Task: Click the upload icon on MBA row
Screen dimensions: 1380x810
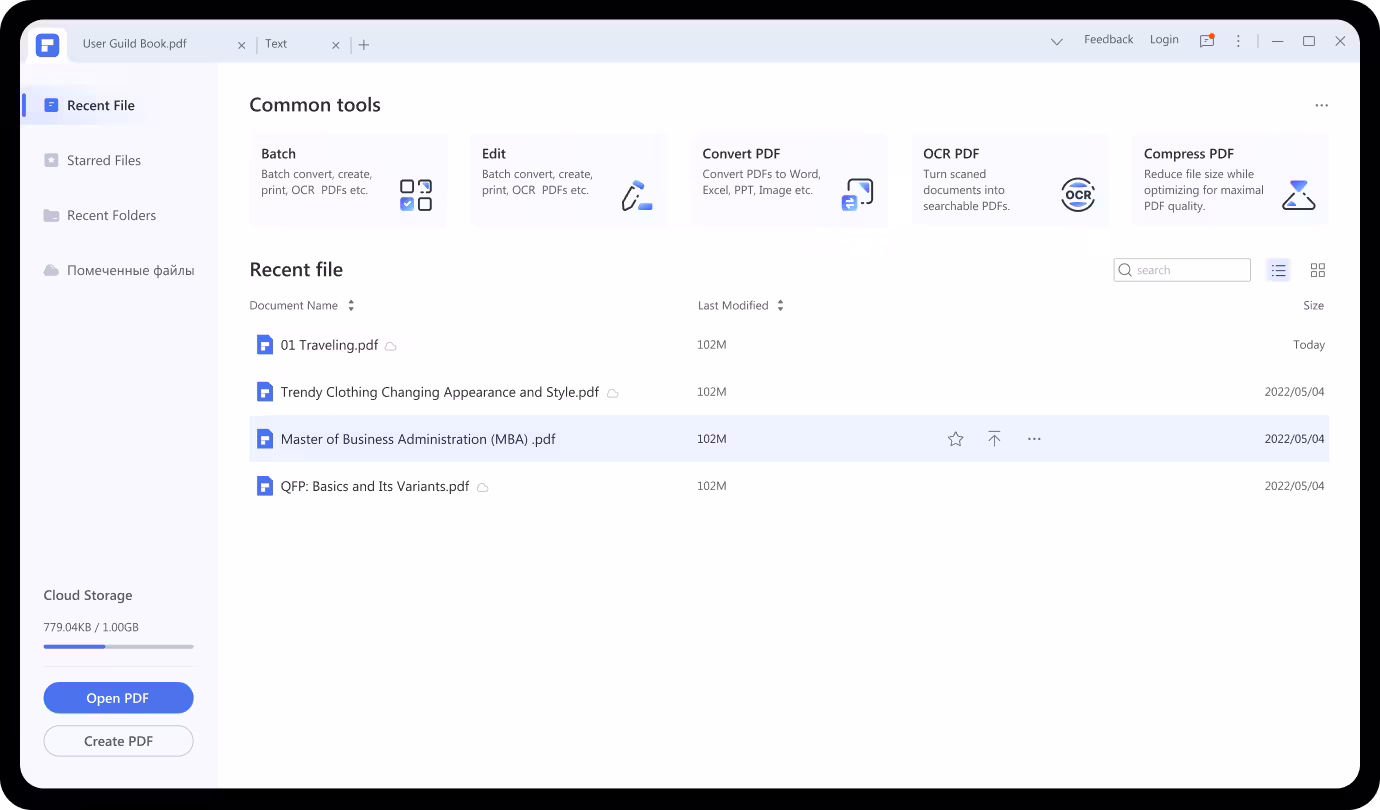Action: click(994, 439)
